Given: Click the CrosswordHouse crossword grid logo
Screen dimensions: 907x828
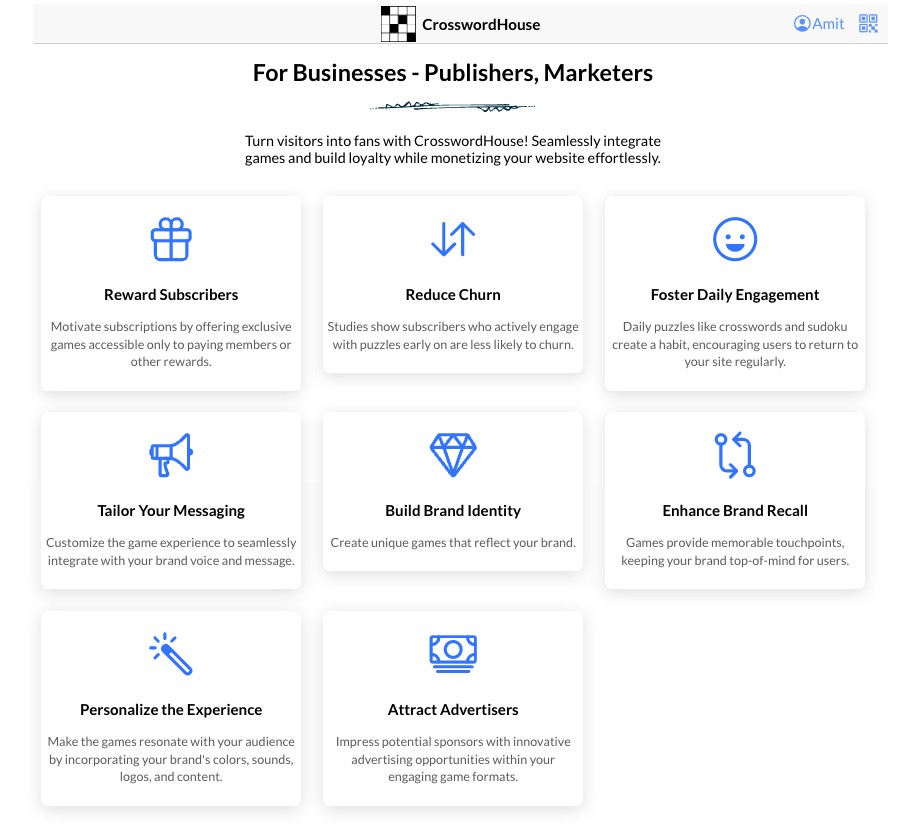Looking at the screenshot, I should click(x=398, y=24).
